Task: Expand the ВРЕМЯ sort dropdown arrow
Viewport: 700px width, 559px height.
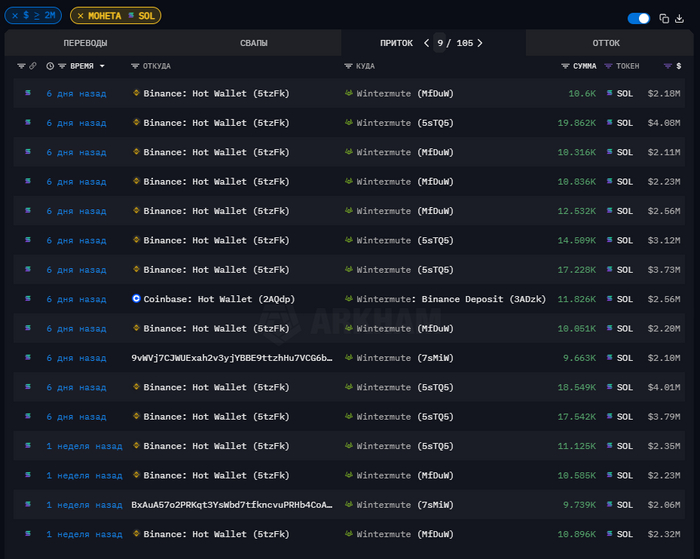Action: click(102, 66)
